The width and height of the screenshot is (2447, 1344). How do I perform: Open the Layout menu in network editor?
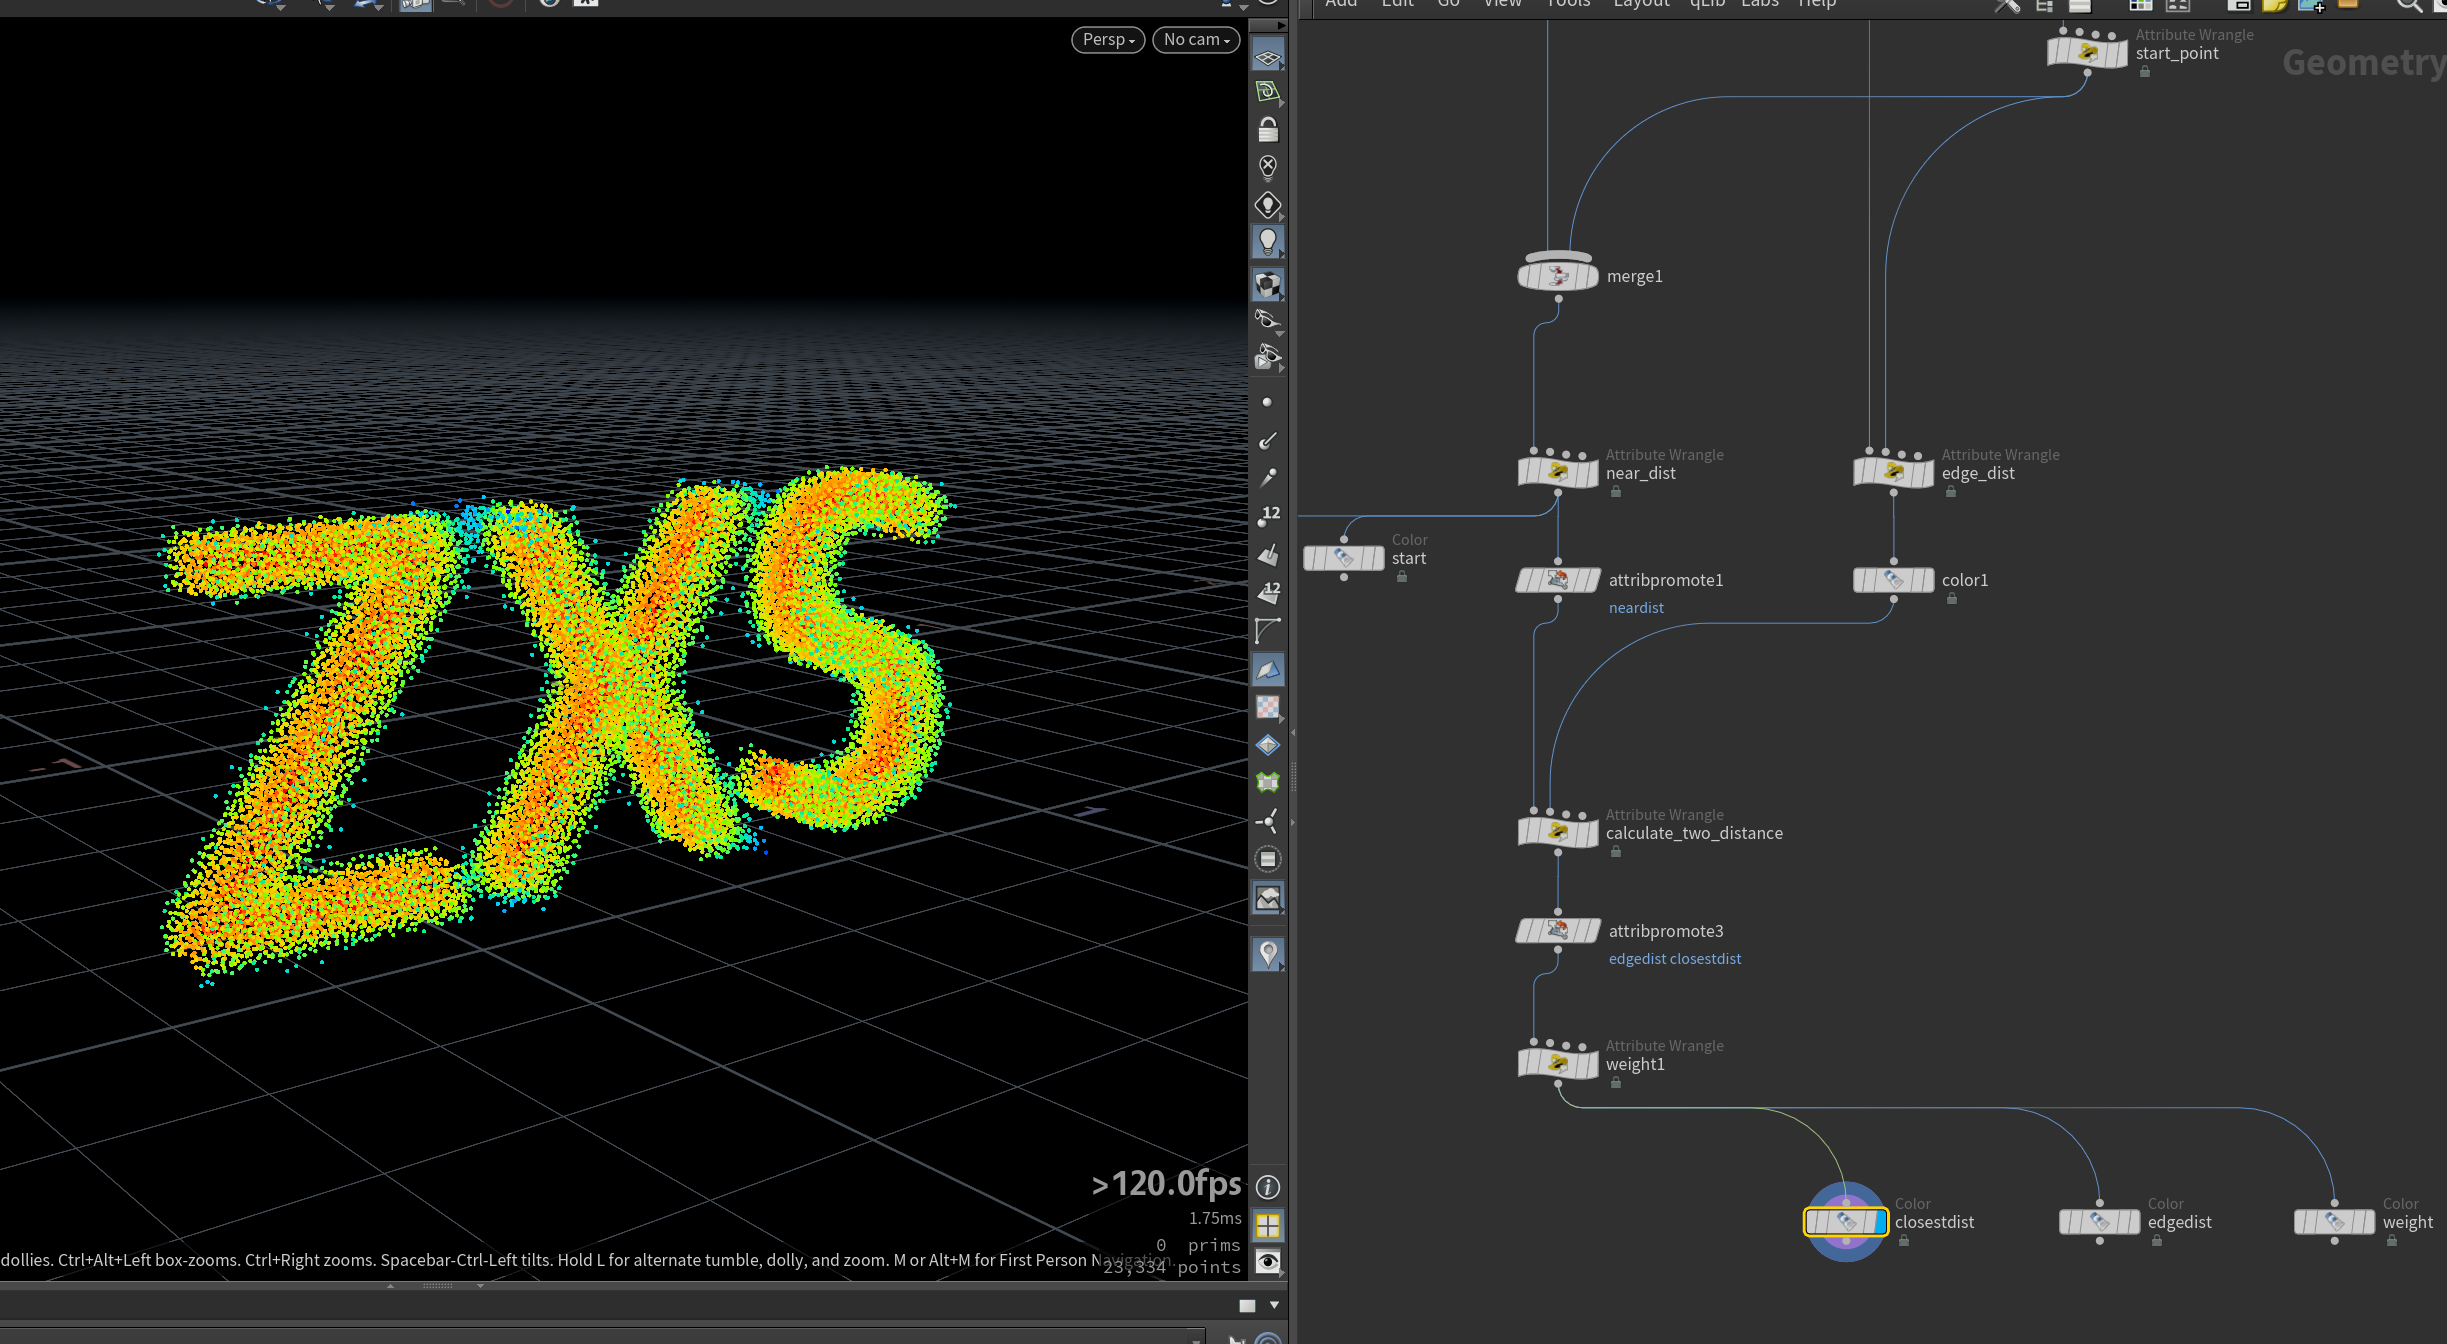tap(1641, 3)
